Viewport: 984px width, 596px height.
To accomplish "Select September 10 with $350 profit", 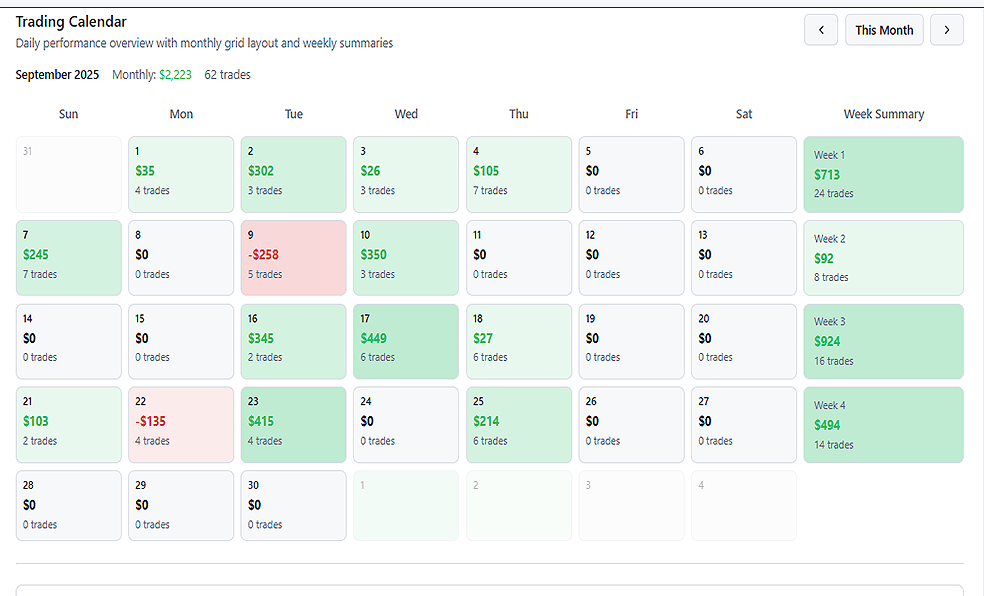I will pos(406,258).
